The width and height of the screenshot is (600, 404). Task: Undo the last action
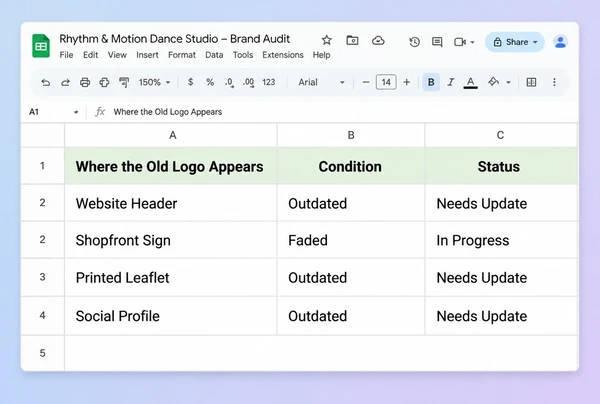tap(46, 82)
